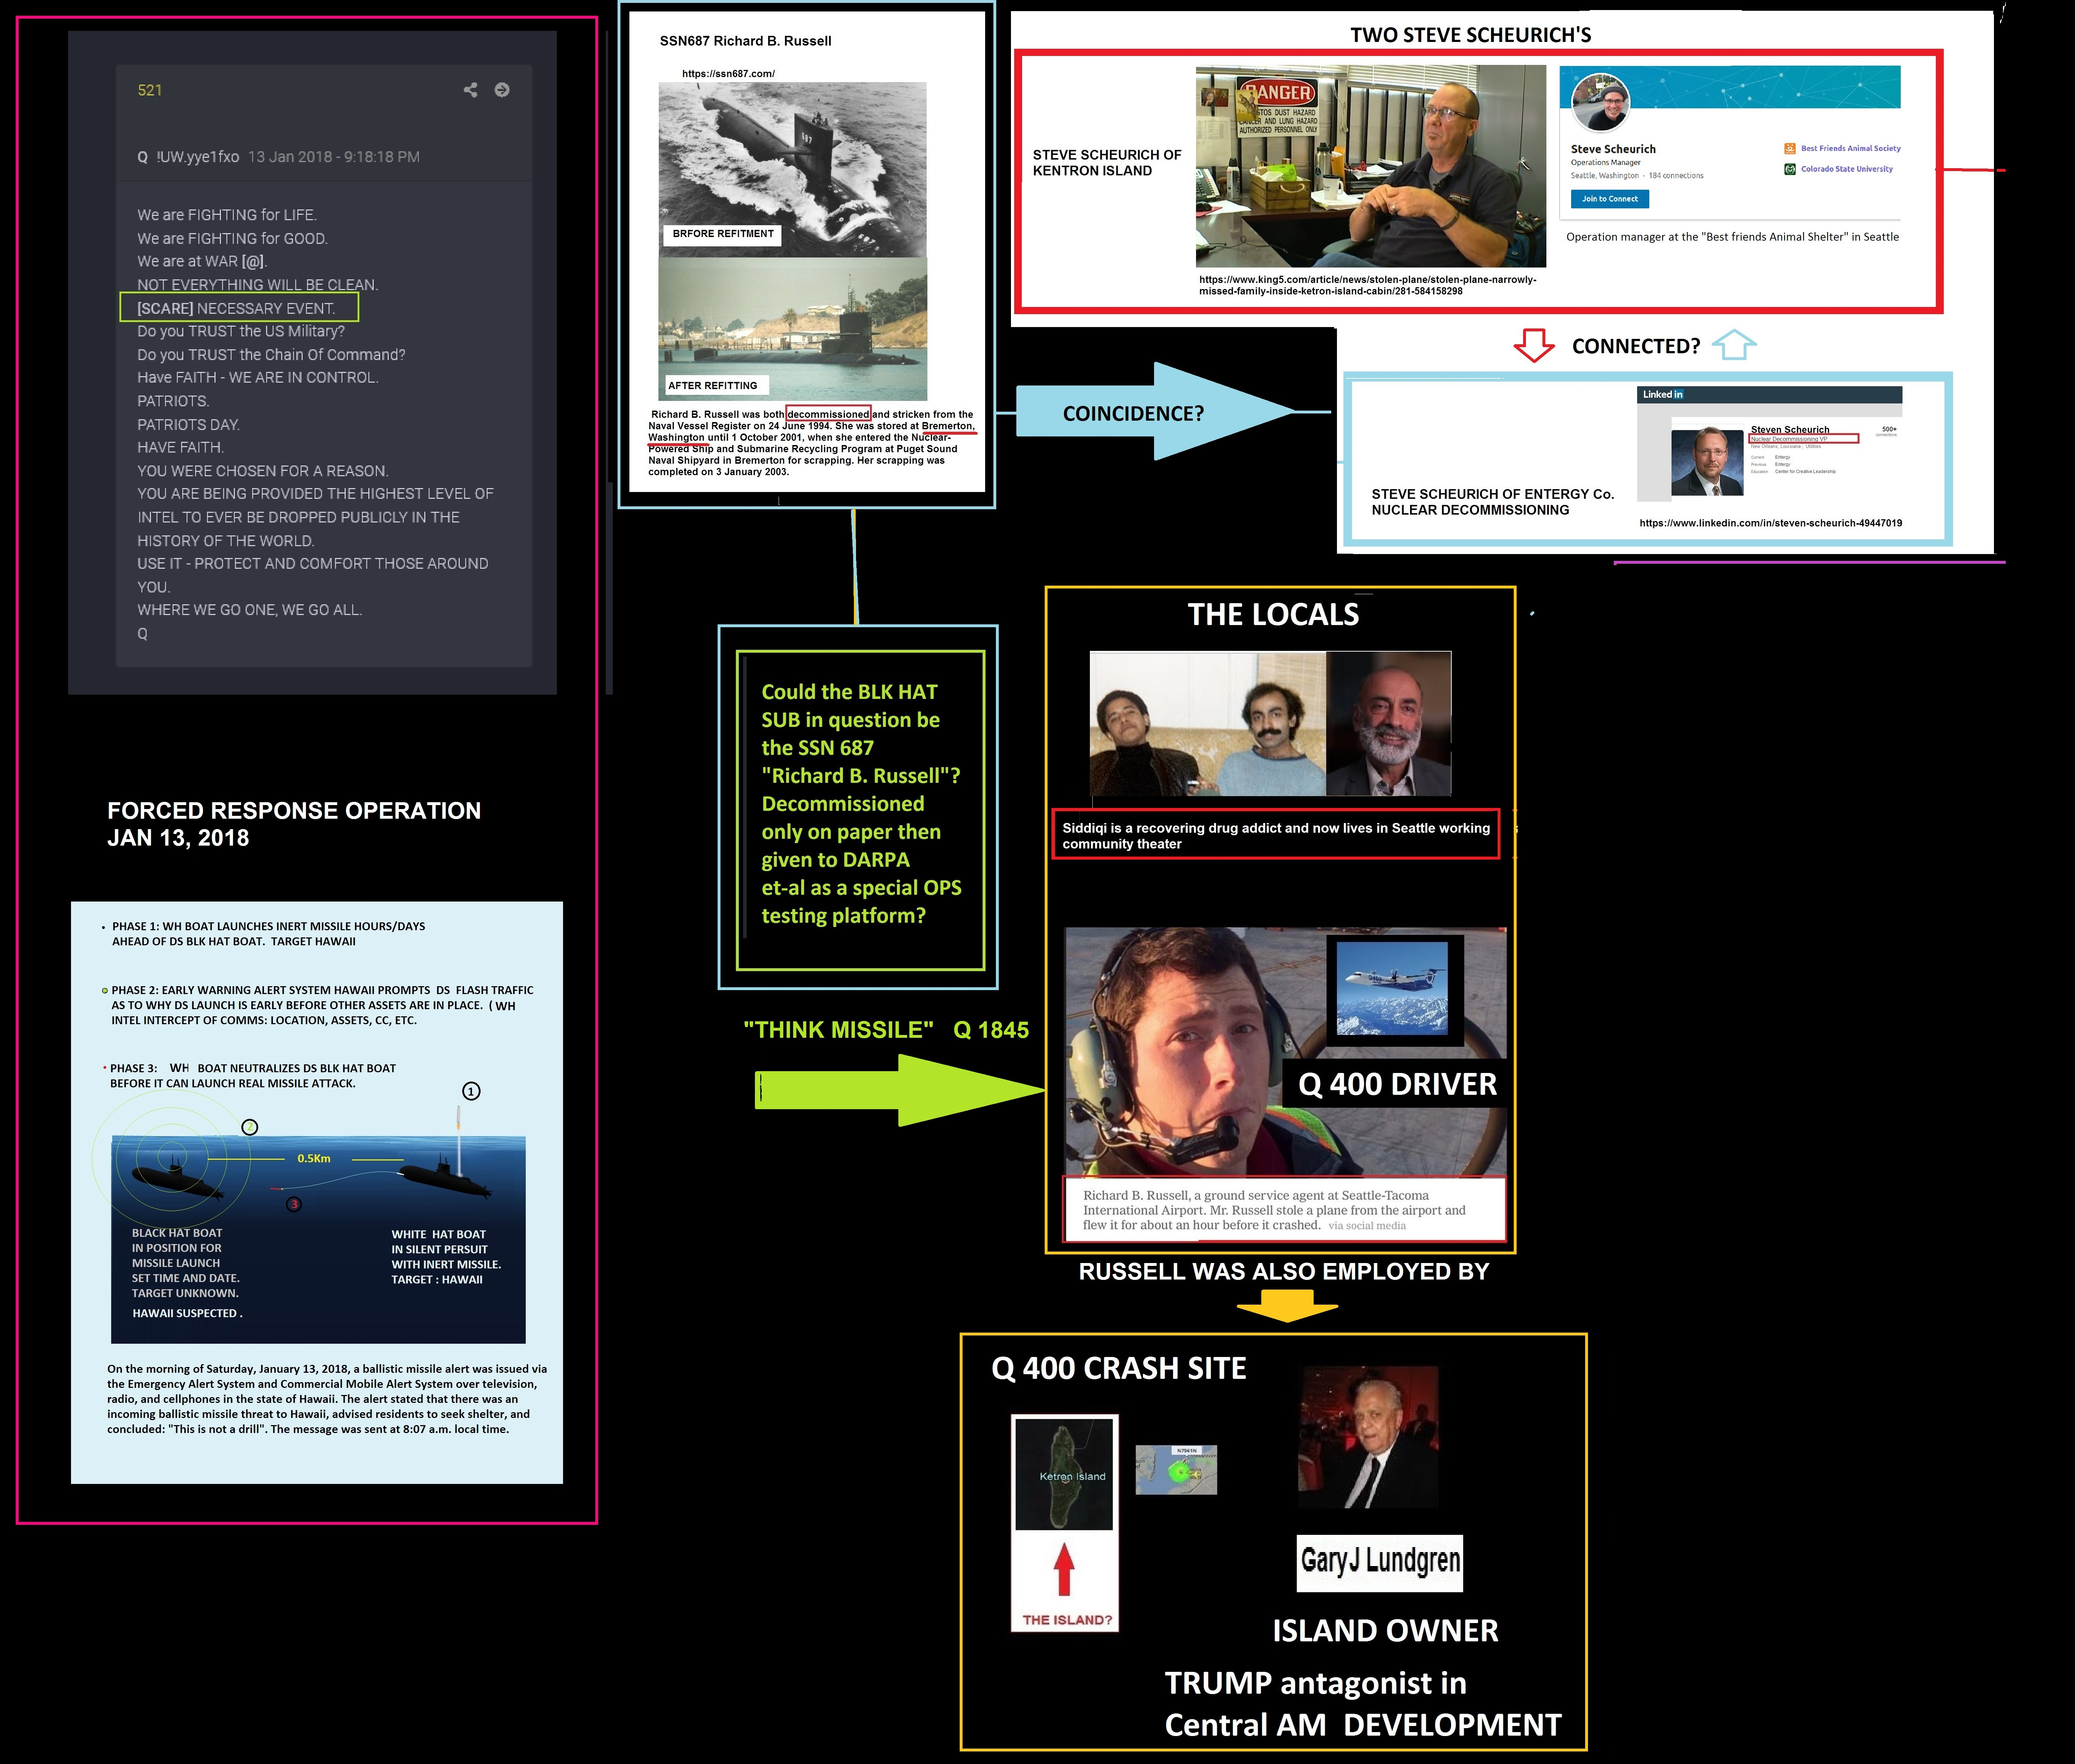Click the photo above the Gary J Lundgren label

1368,1437
